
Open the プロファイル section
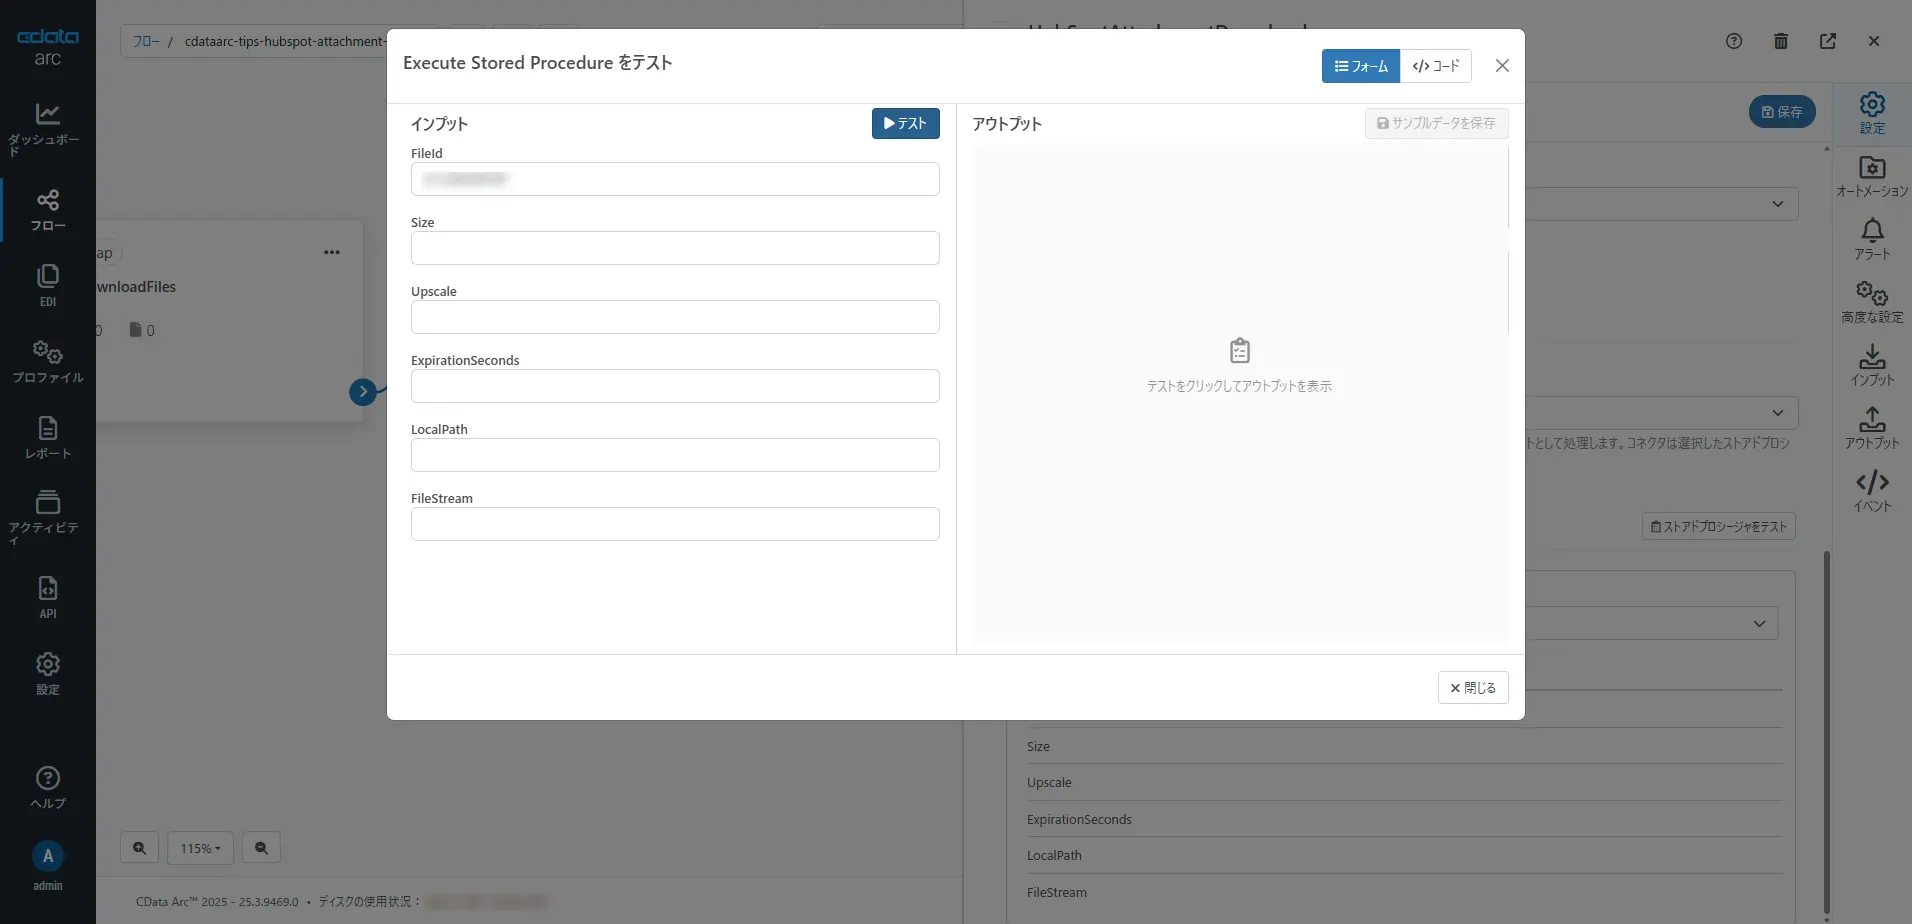(x=46, y=360)
